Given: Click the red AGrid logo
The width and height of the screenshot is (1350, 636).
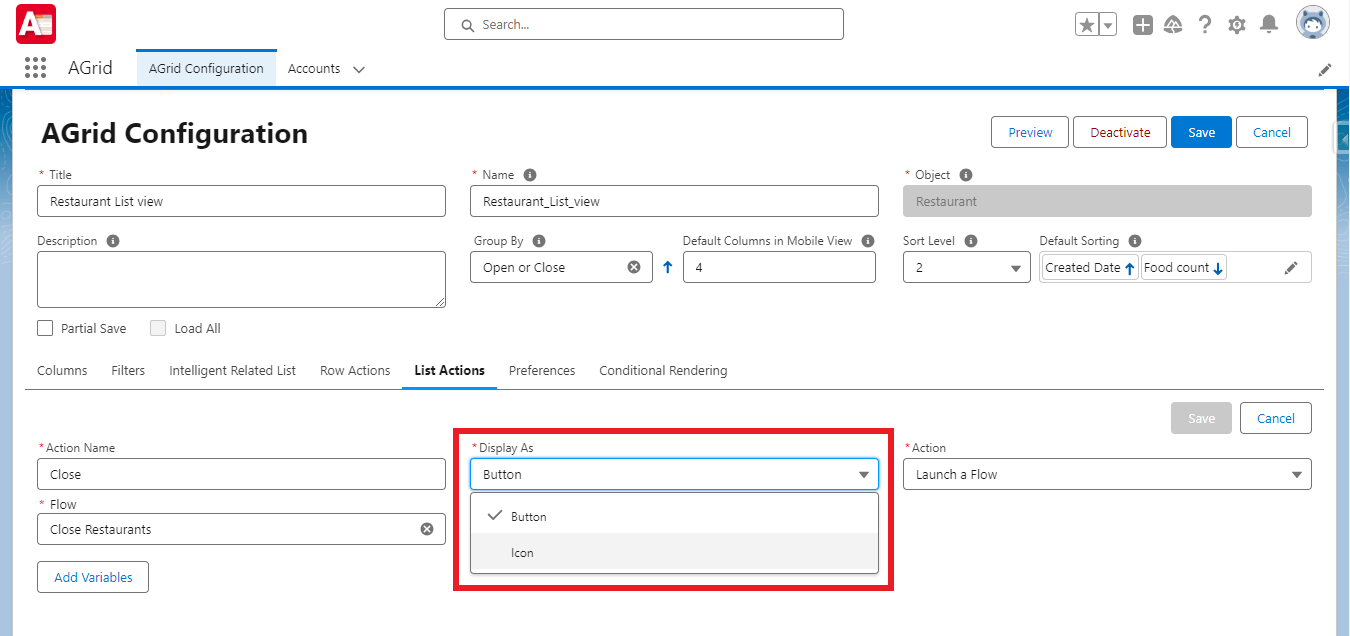Looking at the screenshot, I should pyautogui.click(x=36, y=24).
